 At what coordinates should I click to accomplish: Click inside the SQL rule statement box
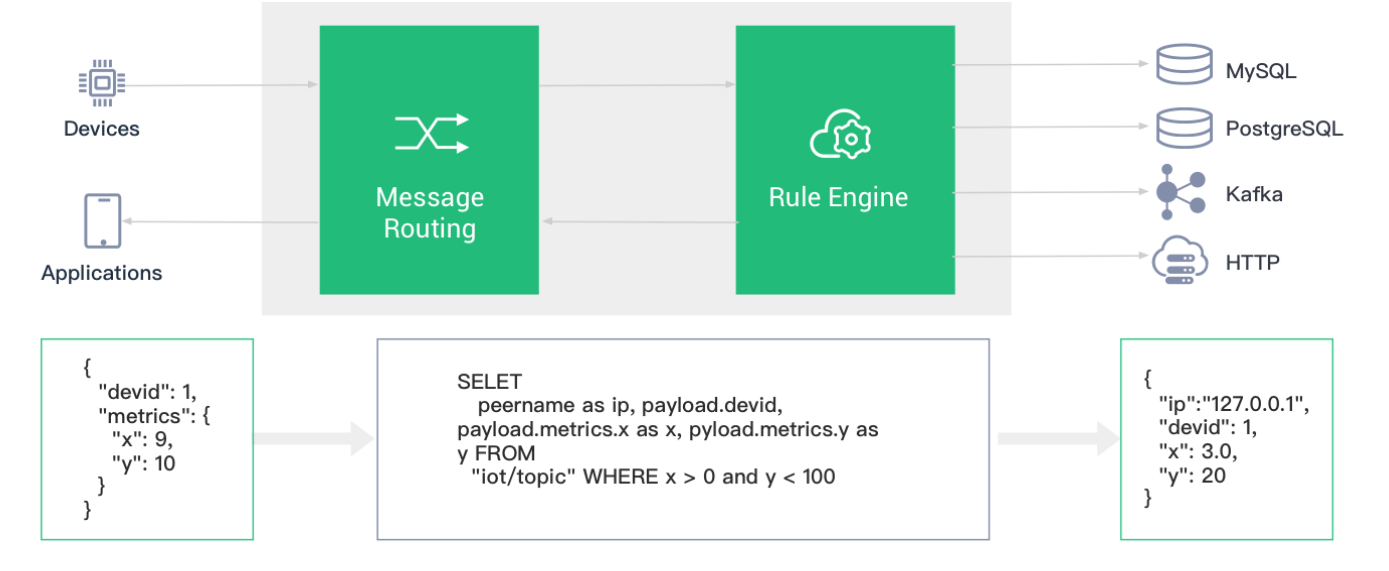(x=683, y=439)
